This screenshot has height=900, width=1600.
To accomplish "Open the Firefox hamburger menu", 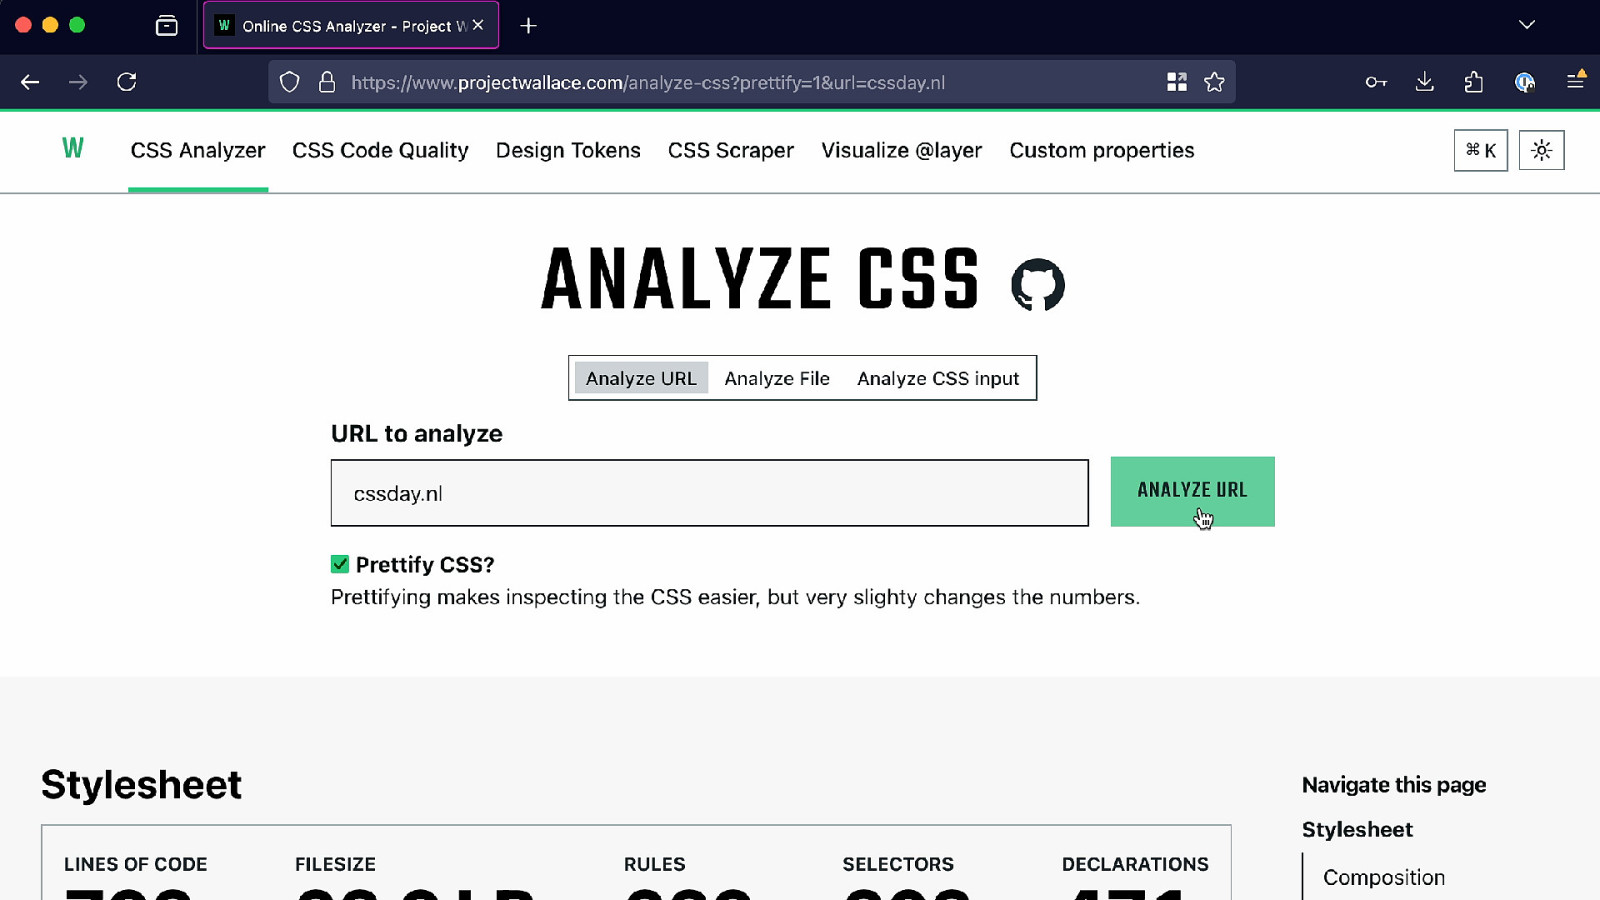I will (1575, 80).
